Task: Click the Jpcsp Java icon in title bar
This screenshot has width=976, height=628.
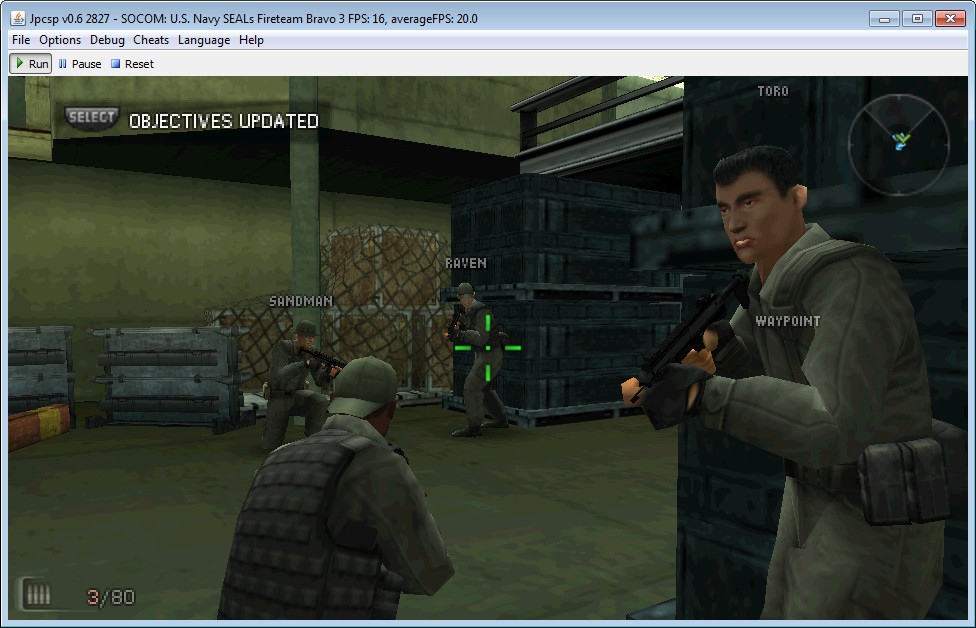Action: pyautogui.click(x=18, y=18)
